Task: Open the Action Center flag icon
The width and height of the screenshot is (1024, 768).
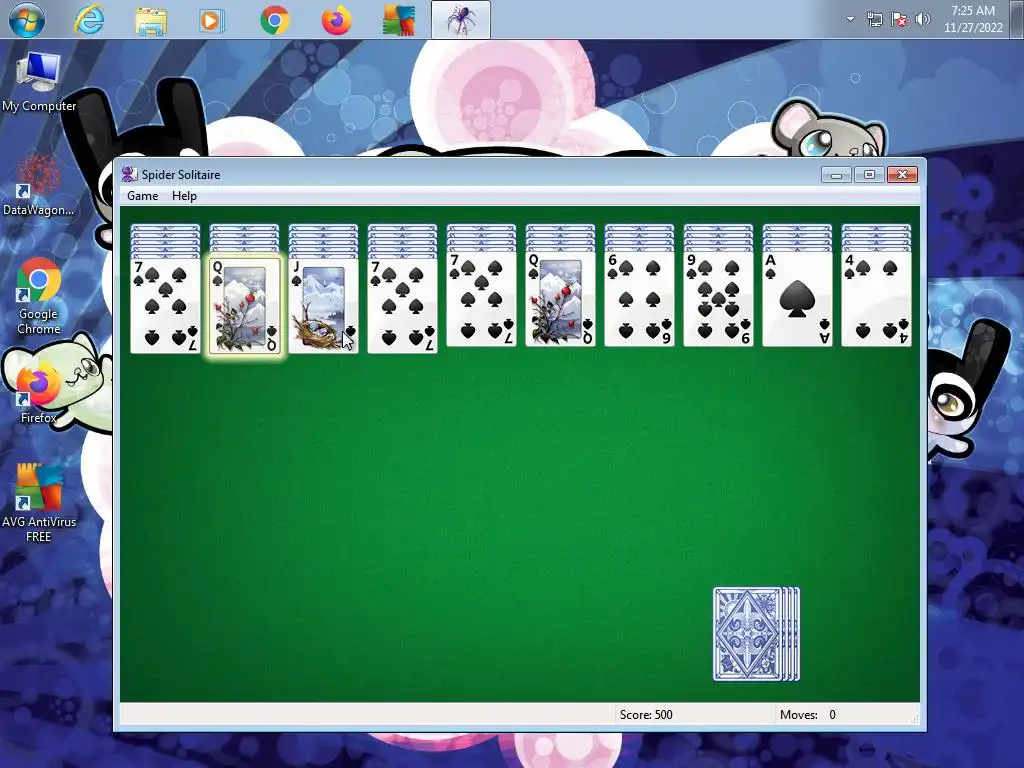Action: tap(899, 19)
